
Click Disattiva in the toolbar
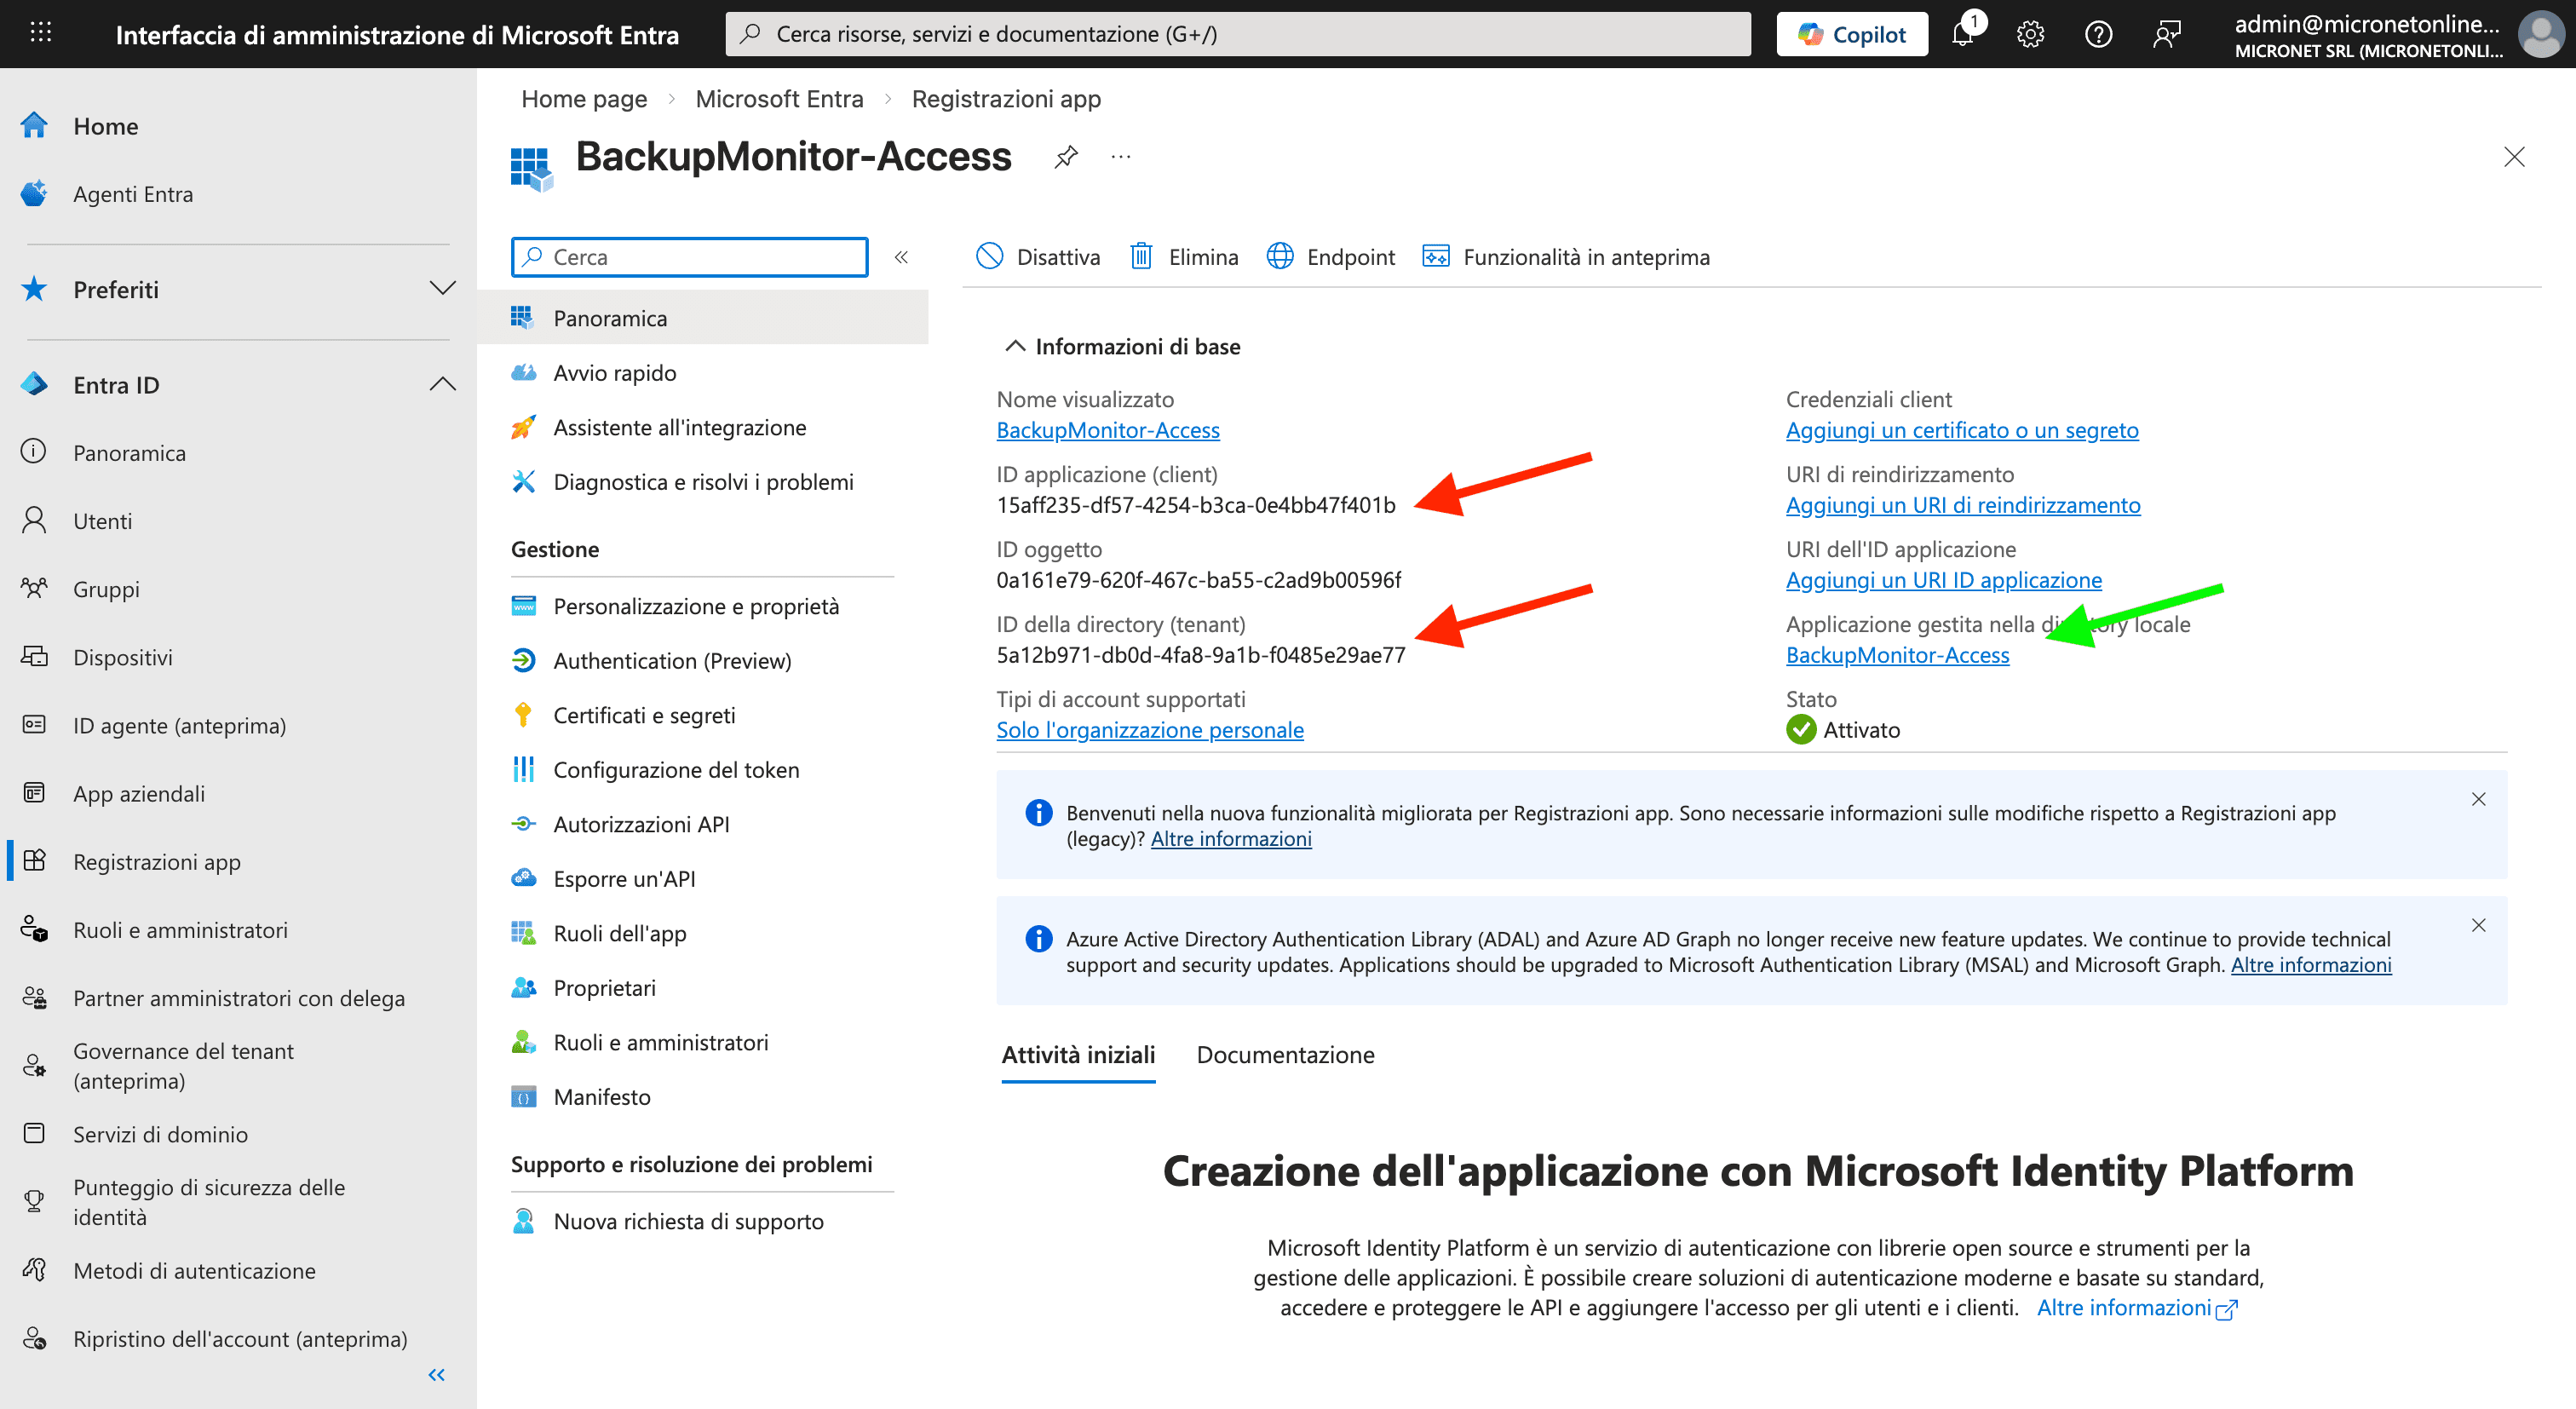coord(1038,257)
